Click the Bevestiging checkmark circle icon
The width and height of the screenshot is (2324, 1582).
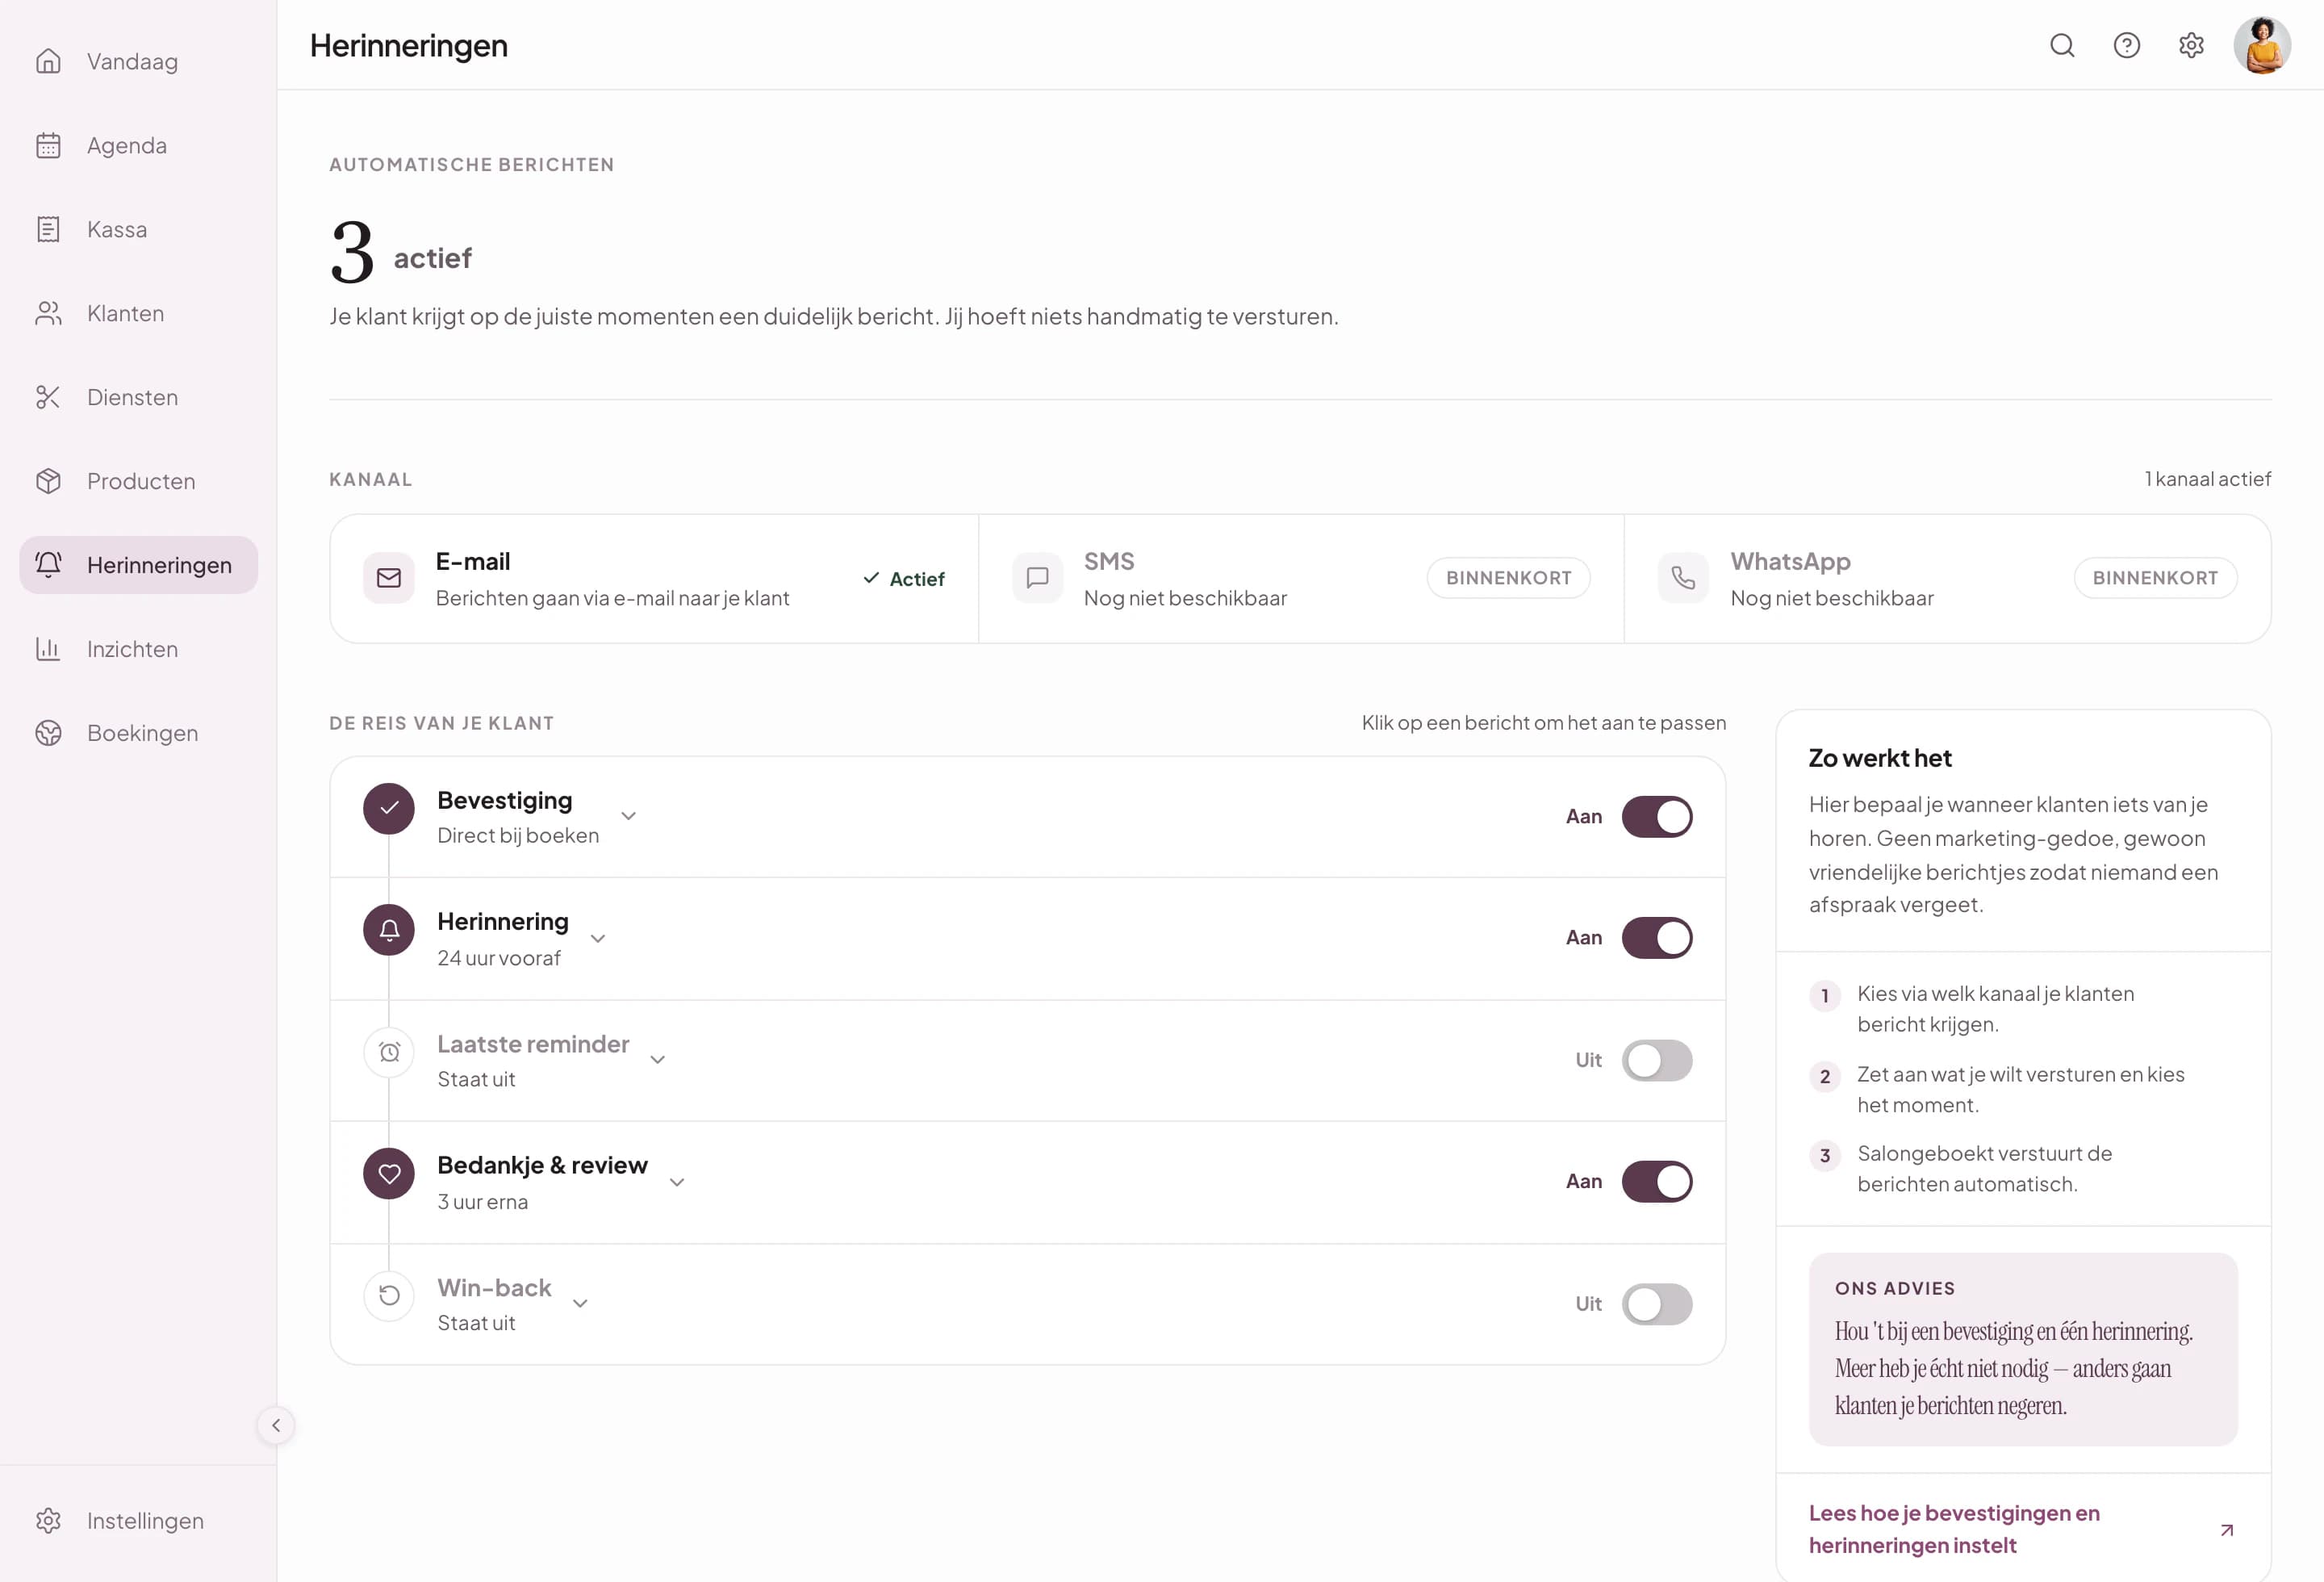[x=389, y=808]
